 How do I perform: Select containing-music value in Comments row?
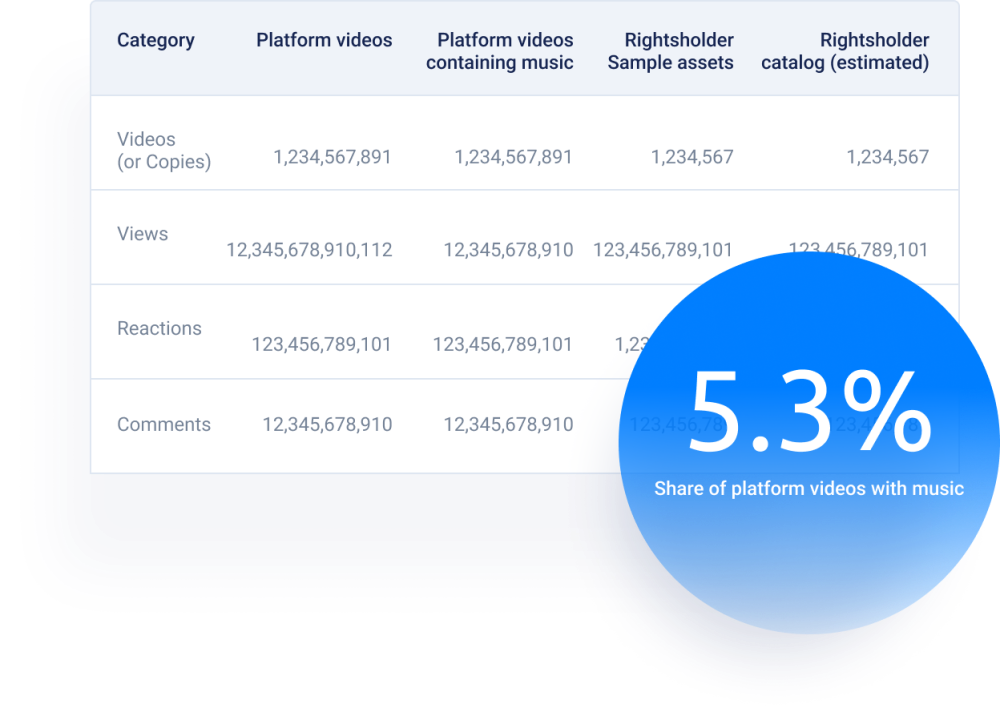(x=508, y=425)
